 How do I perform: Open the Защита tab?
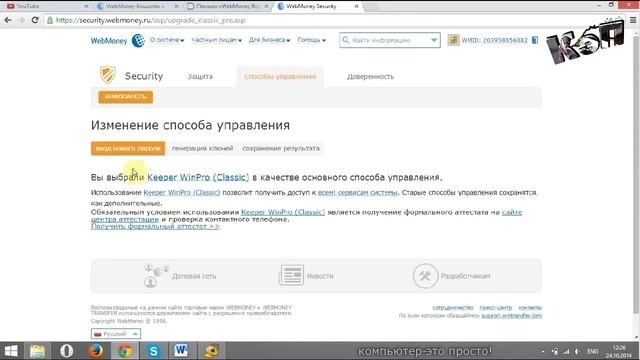[200, 76]
